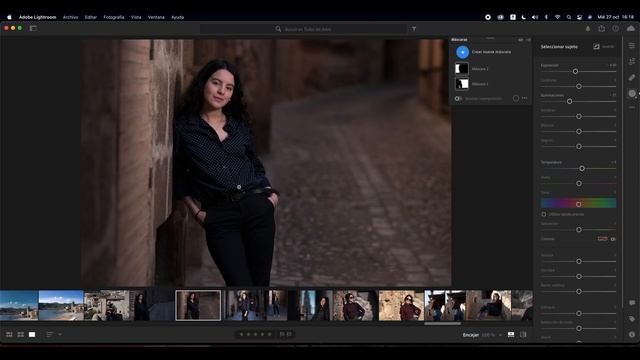Open the Edit sliders panel icon
The width and height of the screenshot is (640, 360).
(632, 61)
